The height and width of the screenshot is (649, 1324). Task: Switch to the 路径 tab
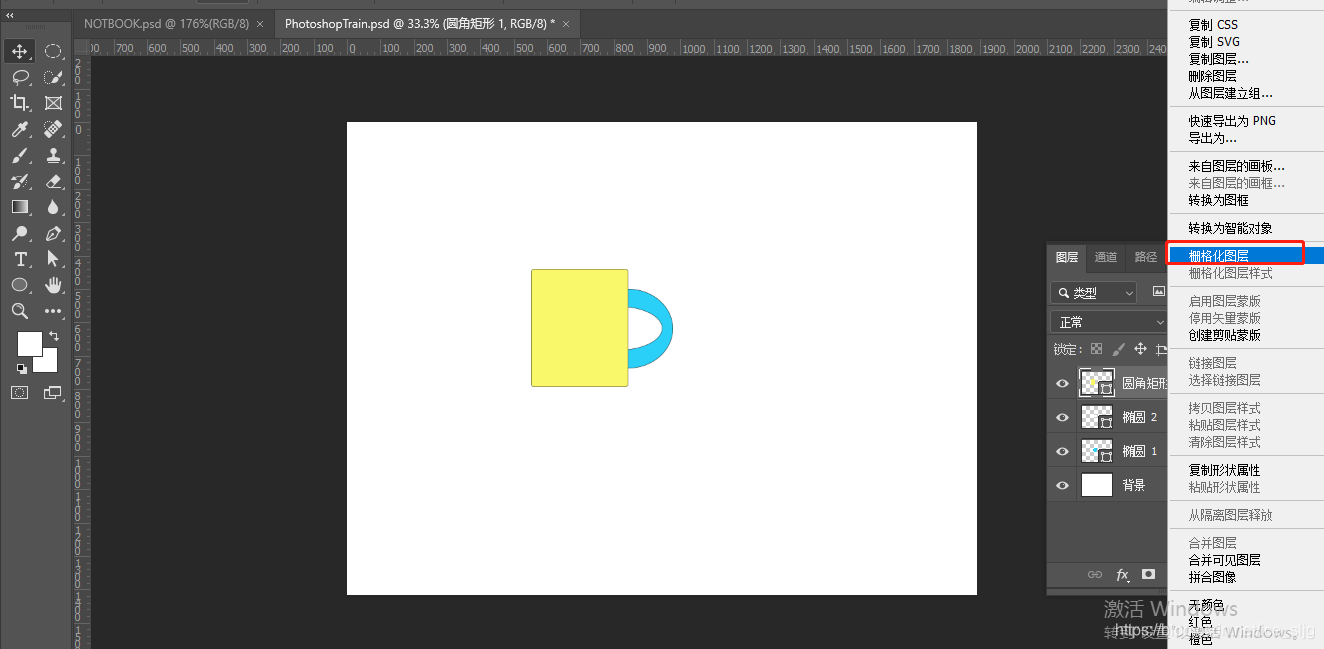[1145, 257]
